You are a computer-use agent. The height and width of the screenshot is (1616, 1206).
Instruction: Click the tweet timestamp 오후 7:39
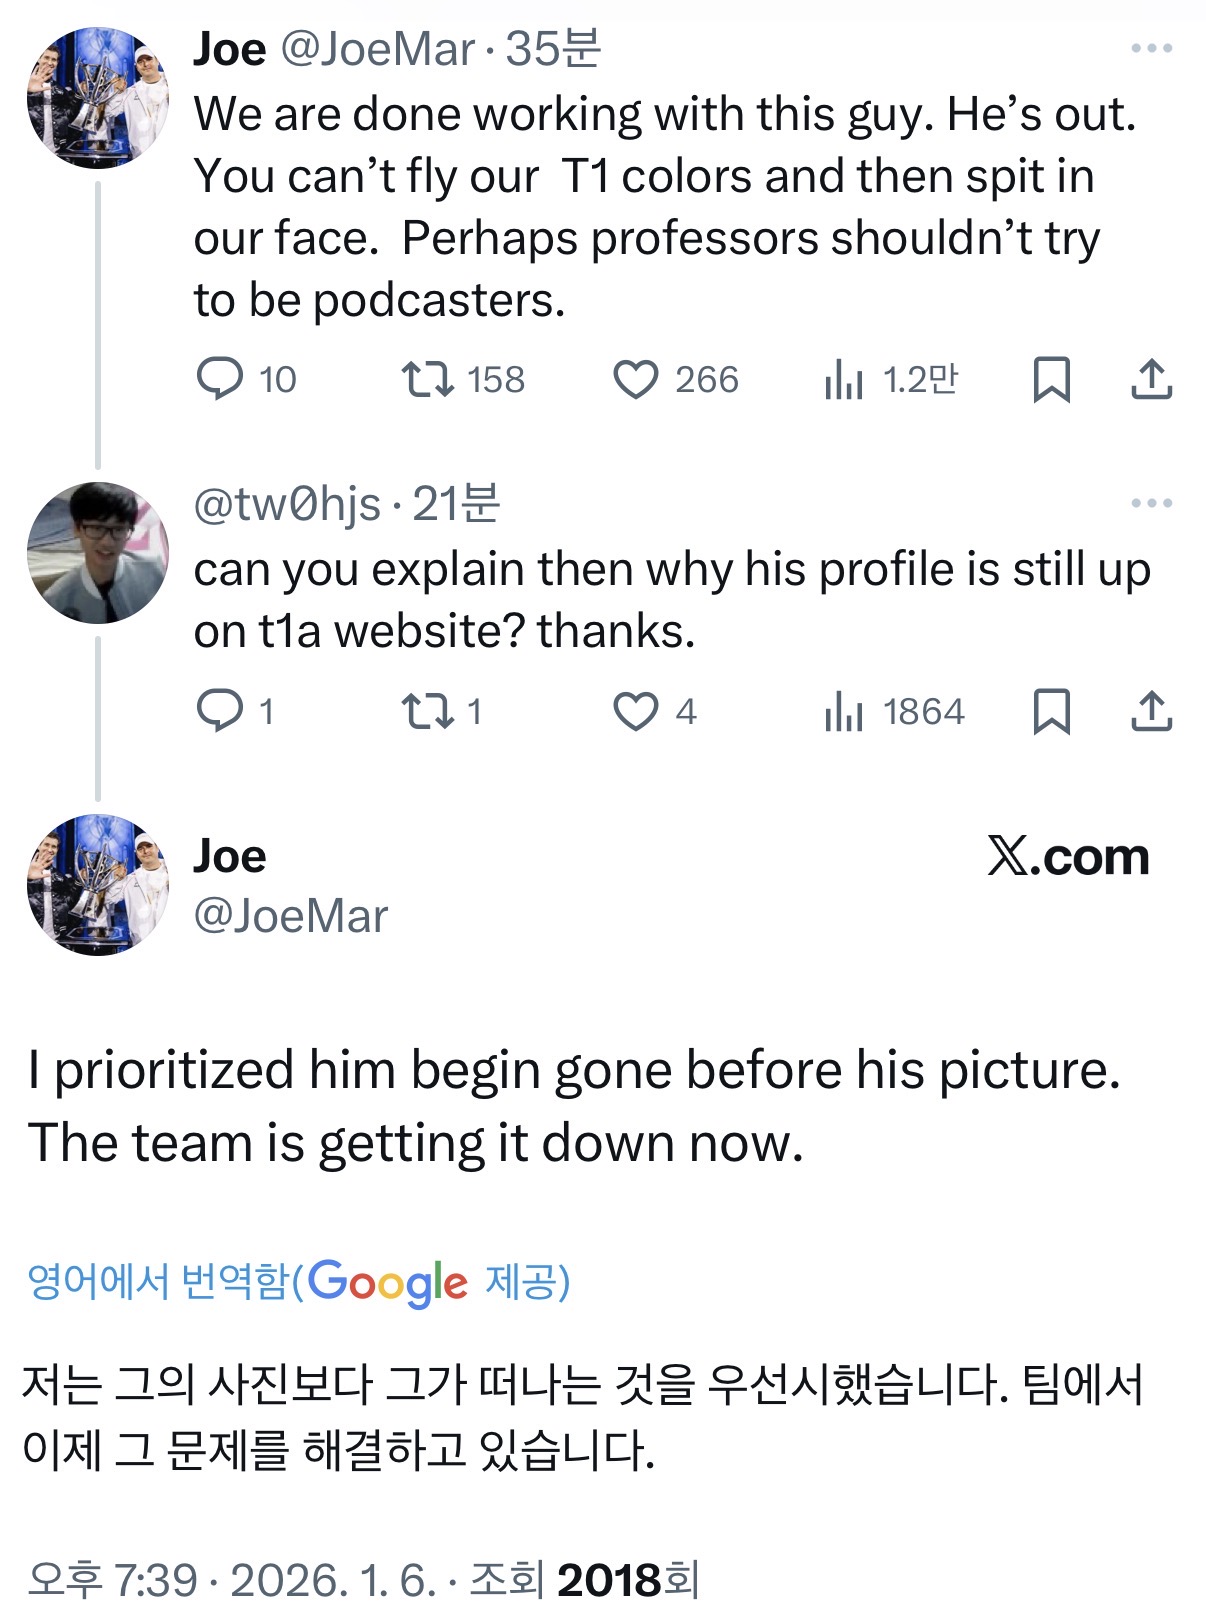(x=112, y=1580)
